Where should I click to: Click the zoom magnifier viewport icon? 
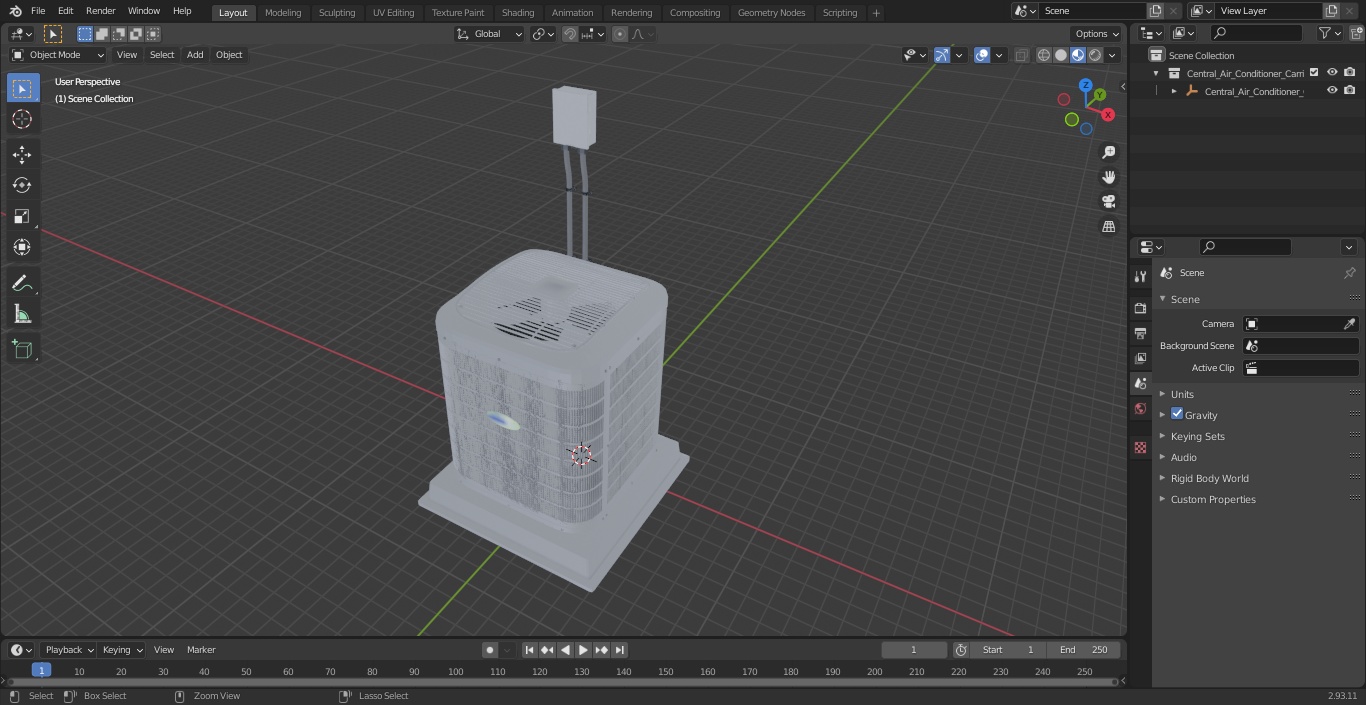pos(1108,152)
